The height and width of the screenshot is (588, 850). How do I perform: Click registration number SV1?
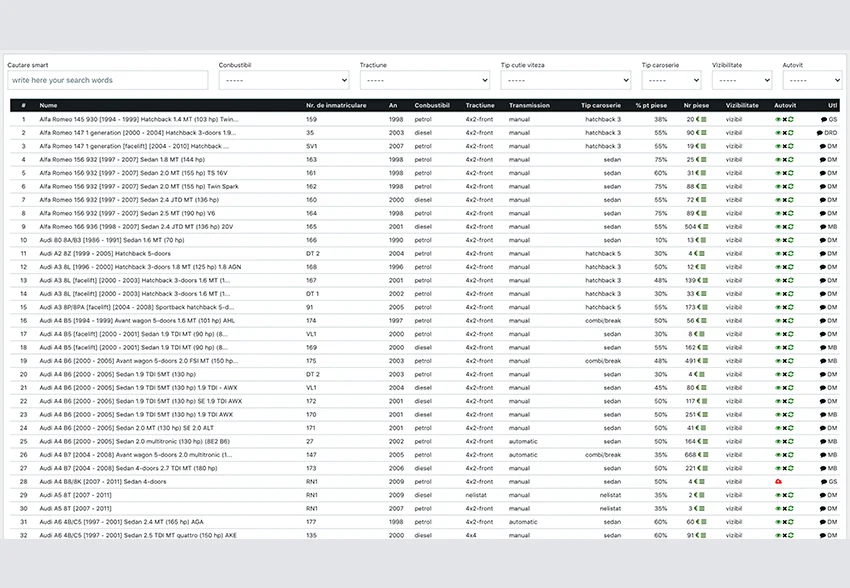[312, 146]
